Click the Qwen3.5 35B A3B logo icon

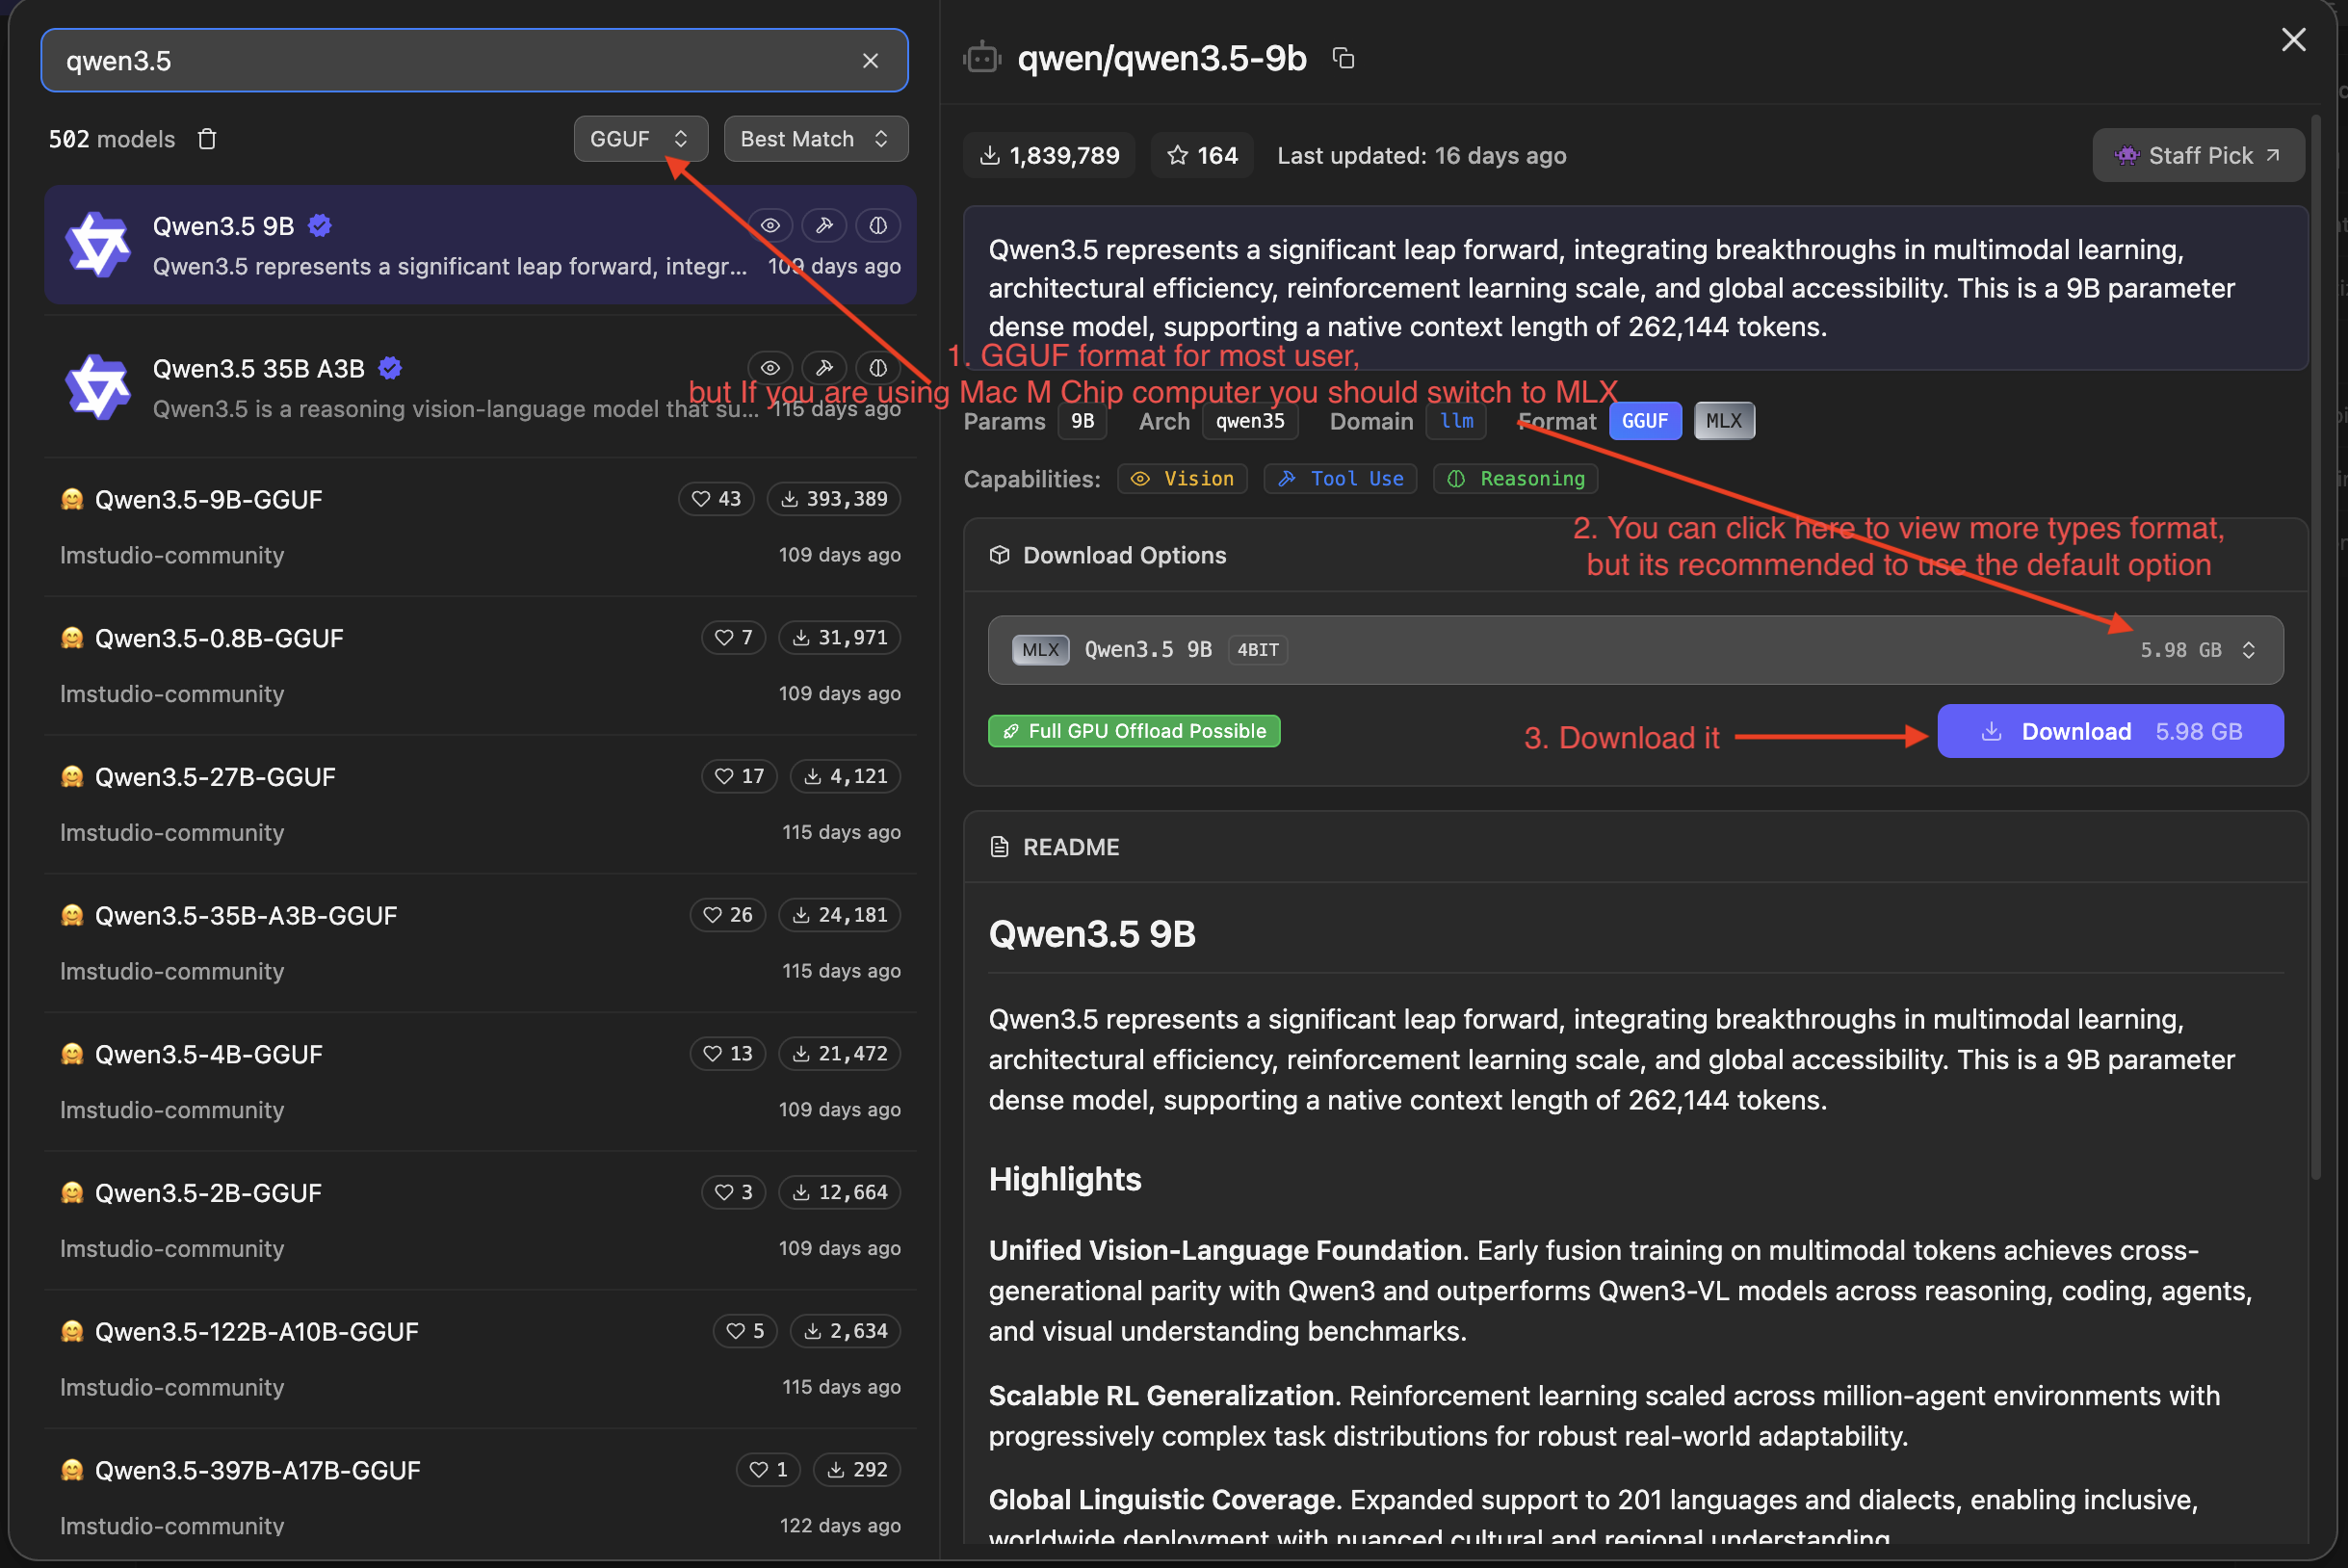97,387
